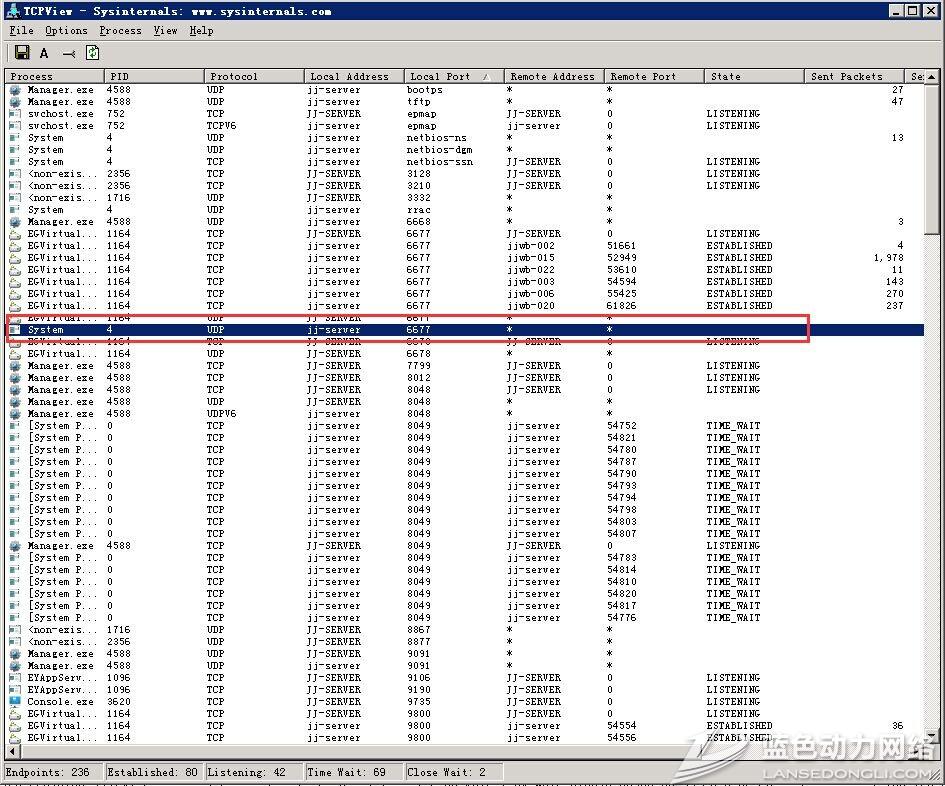945x786 pixels.
Task: Click icon of Manager.exe bootps row
Action: pyautogui.click(x=15, y=90)
